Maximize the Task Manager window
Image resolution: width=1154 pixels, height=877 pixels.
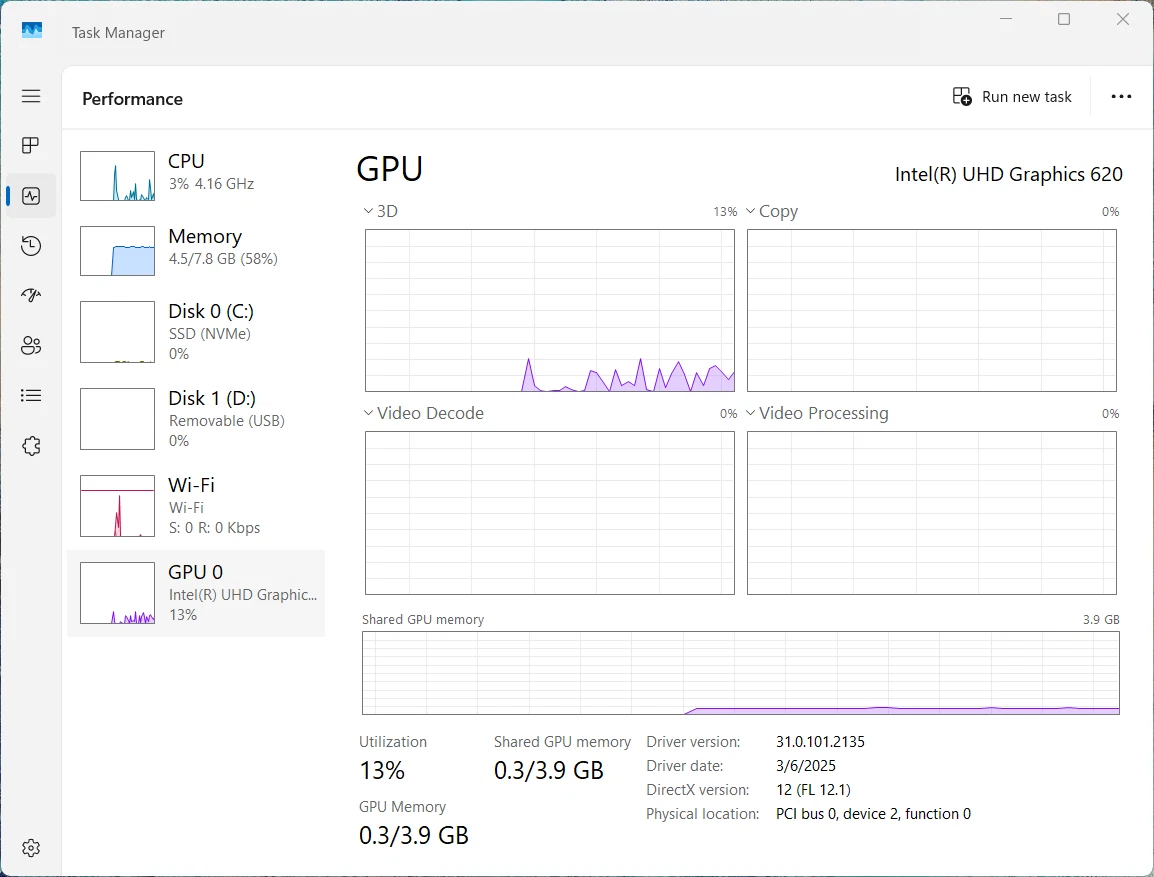coord(1064,19)
